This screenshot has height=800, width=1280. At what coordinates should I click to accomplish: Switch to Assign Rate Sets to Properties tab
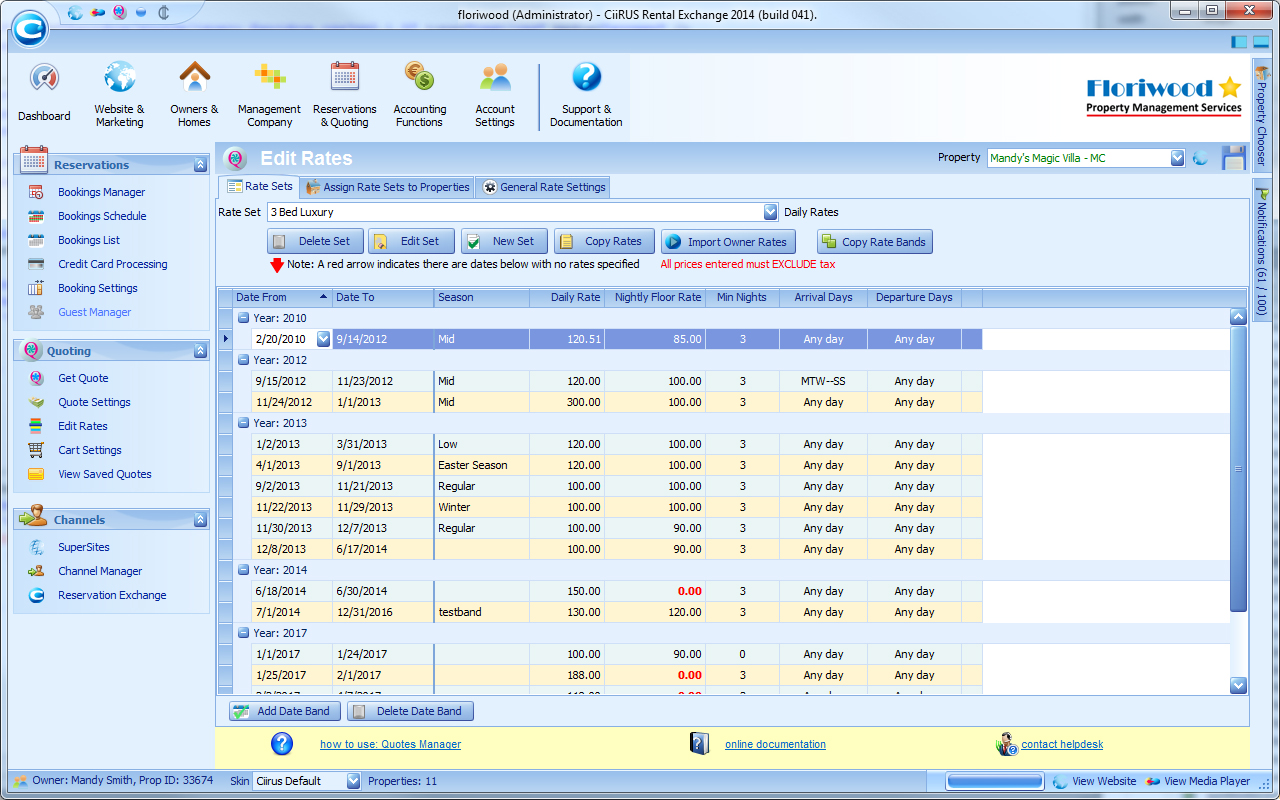tap(388, 187)
